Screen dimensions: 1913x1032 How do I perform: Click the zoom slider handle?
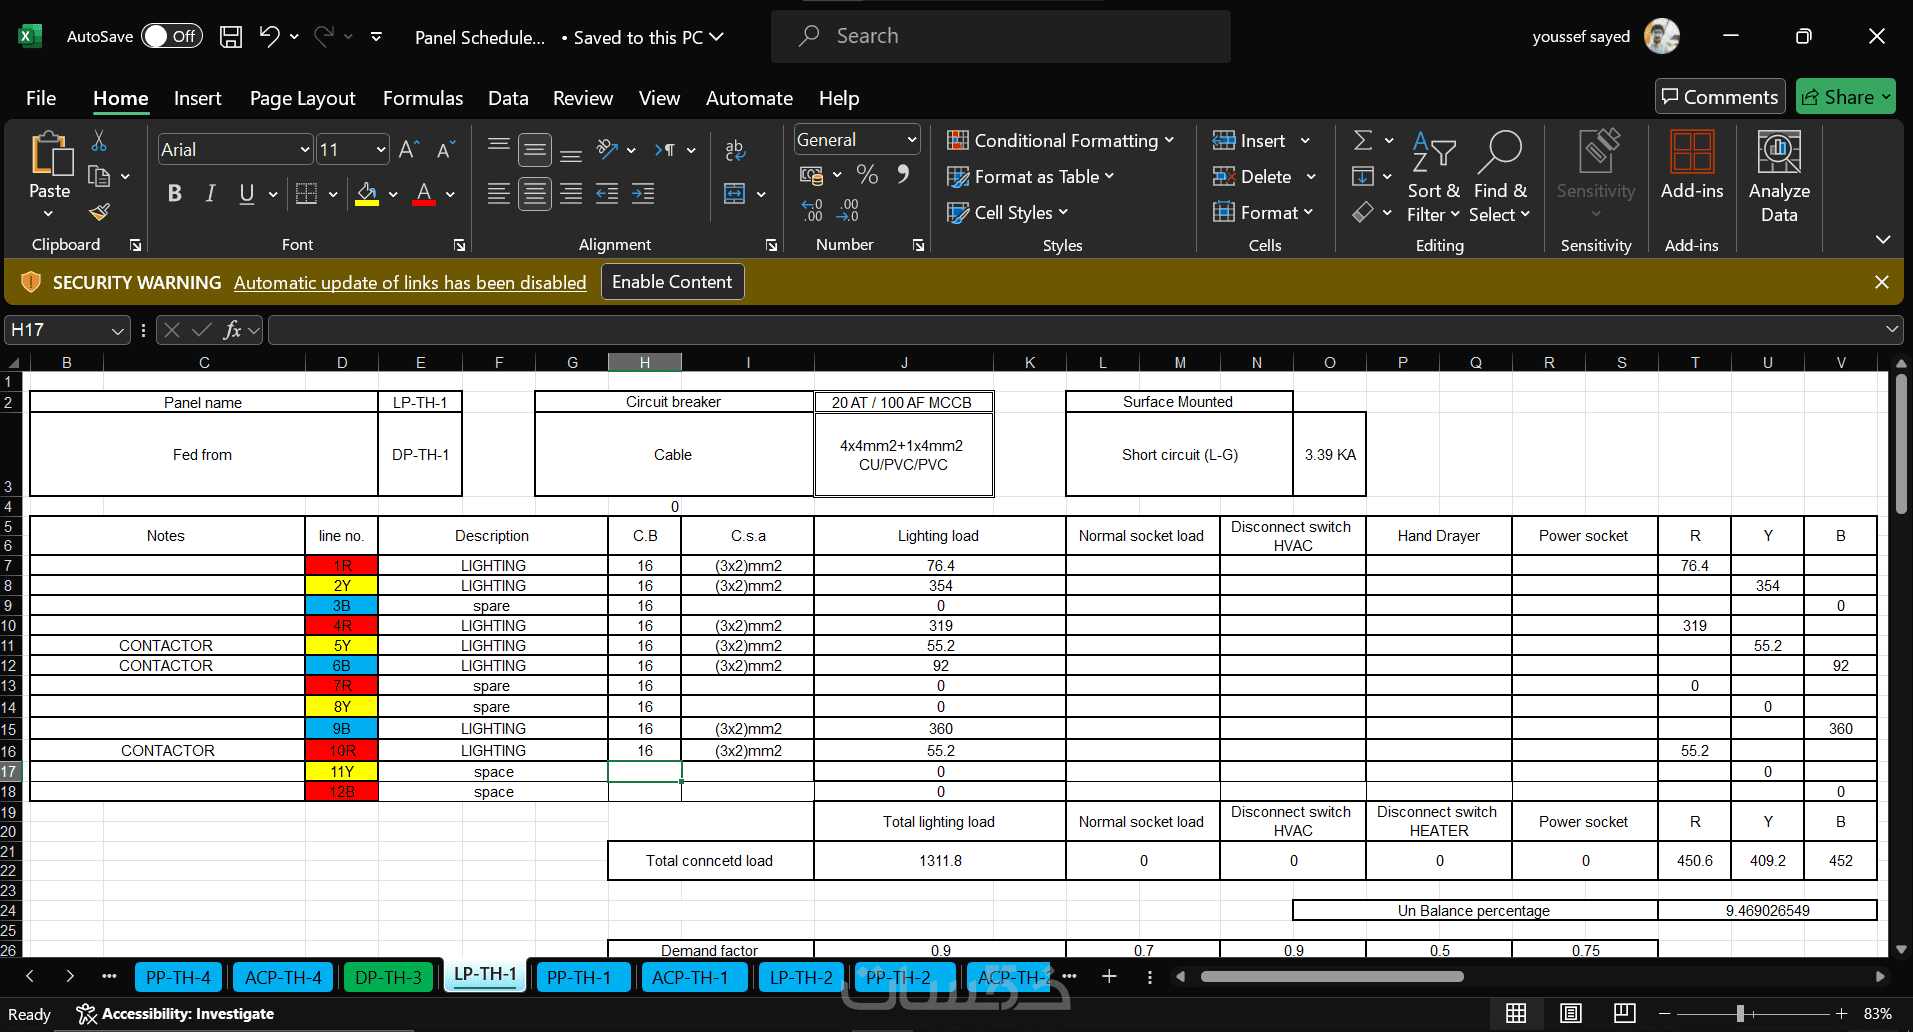1740,1013
